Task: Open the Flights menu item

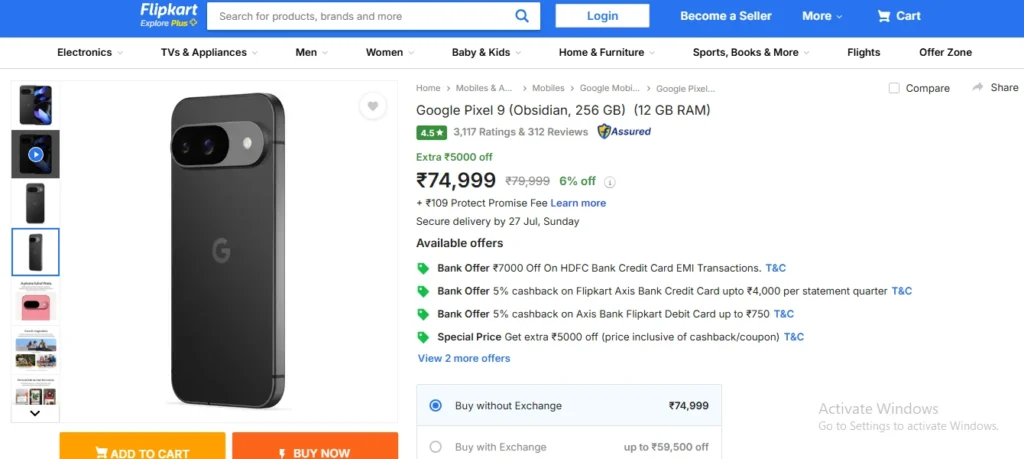Action: tap(863, 52)
